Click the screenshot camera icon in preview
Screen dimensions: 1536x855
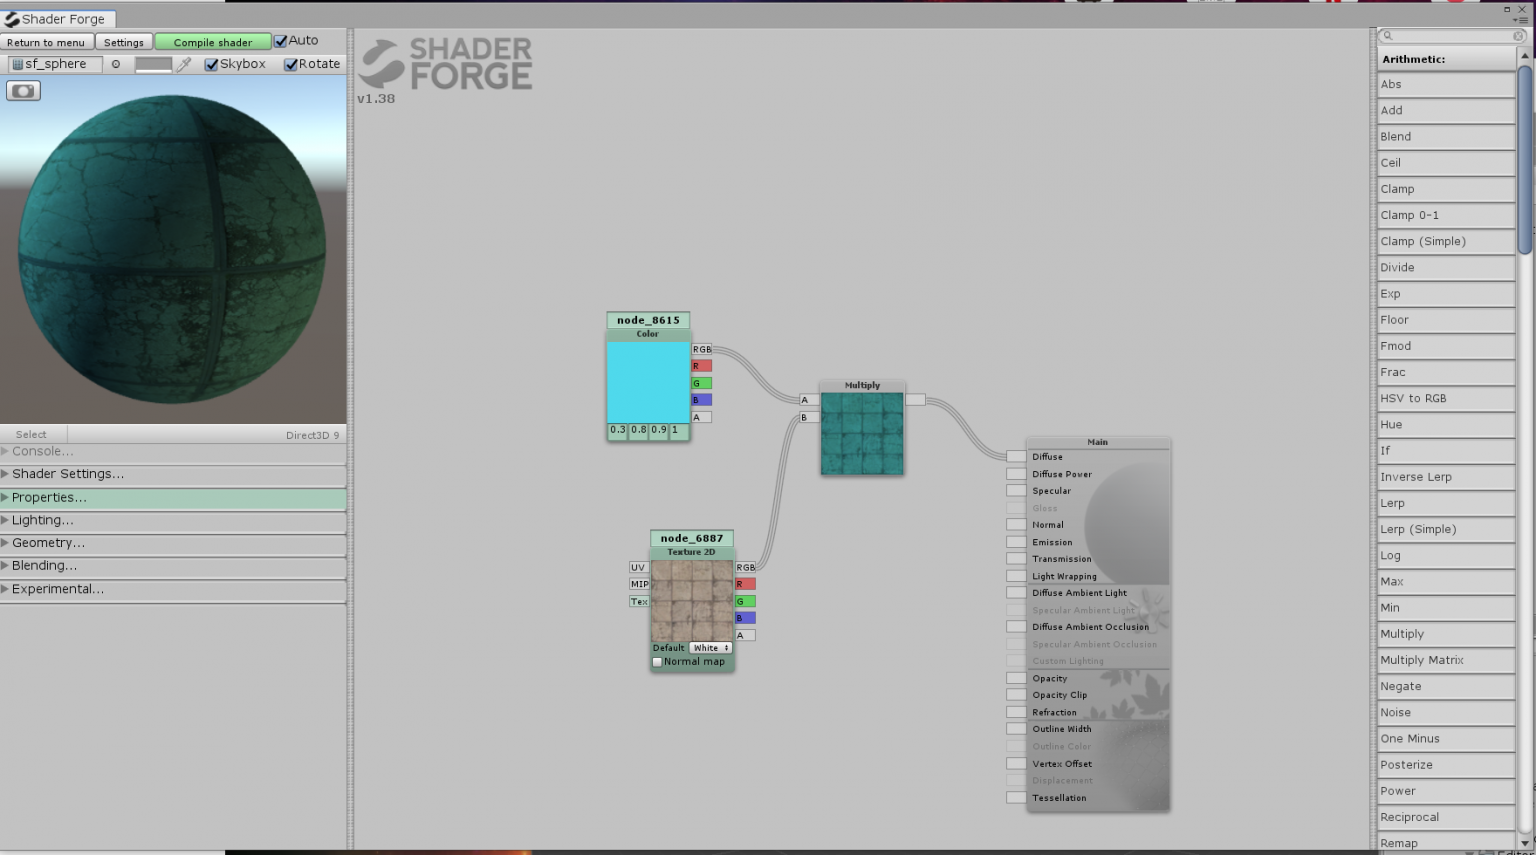pos(23,91)
